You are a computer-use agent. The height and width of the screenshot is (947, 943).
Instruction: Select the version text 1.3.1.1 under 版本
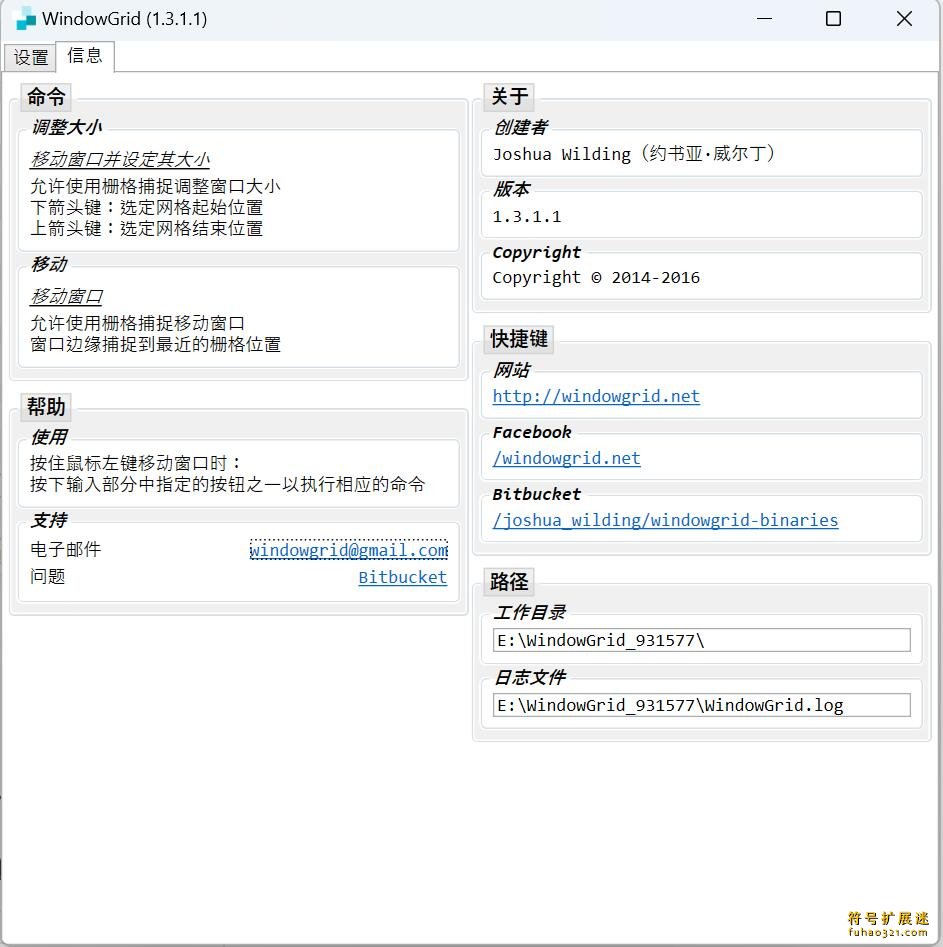526,217
